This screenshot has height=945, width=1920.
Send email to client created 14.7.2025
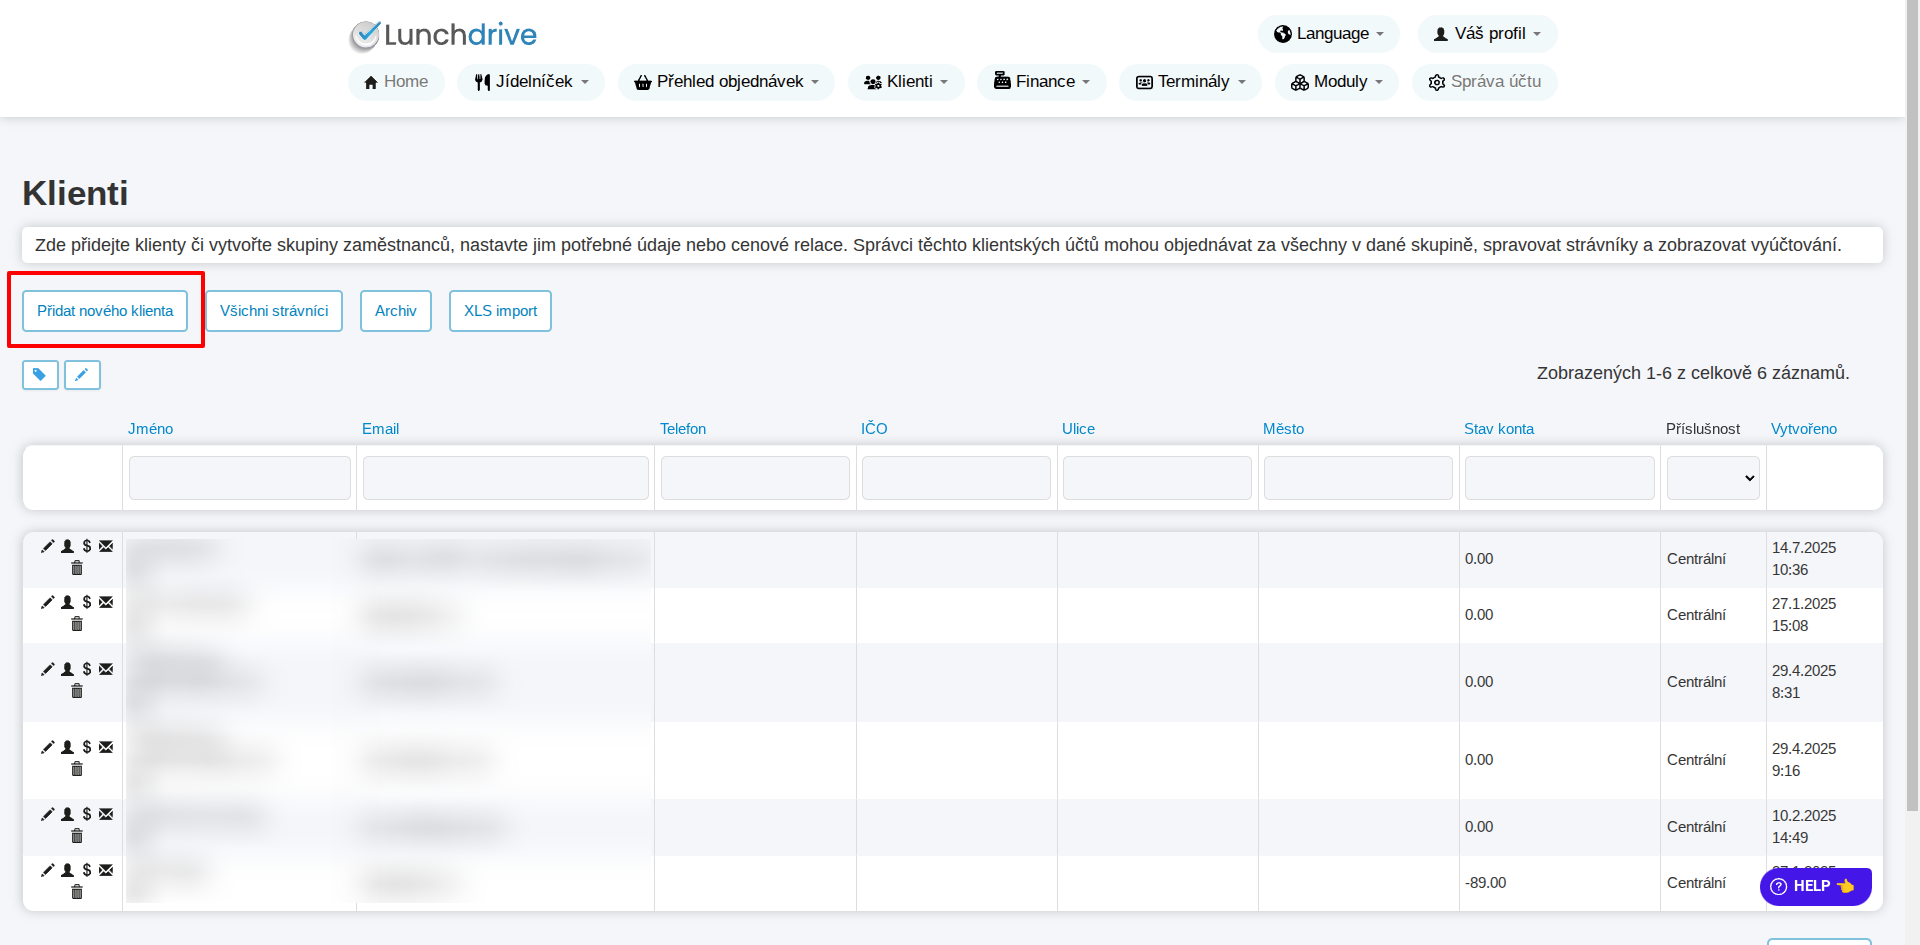(106, 546)
